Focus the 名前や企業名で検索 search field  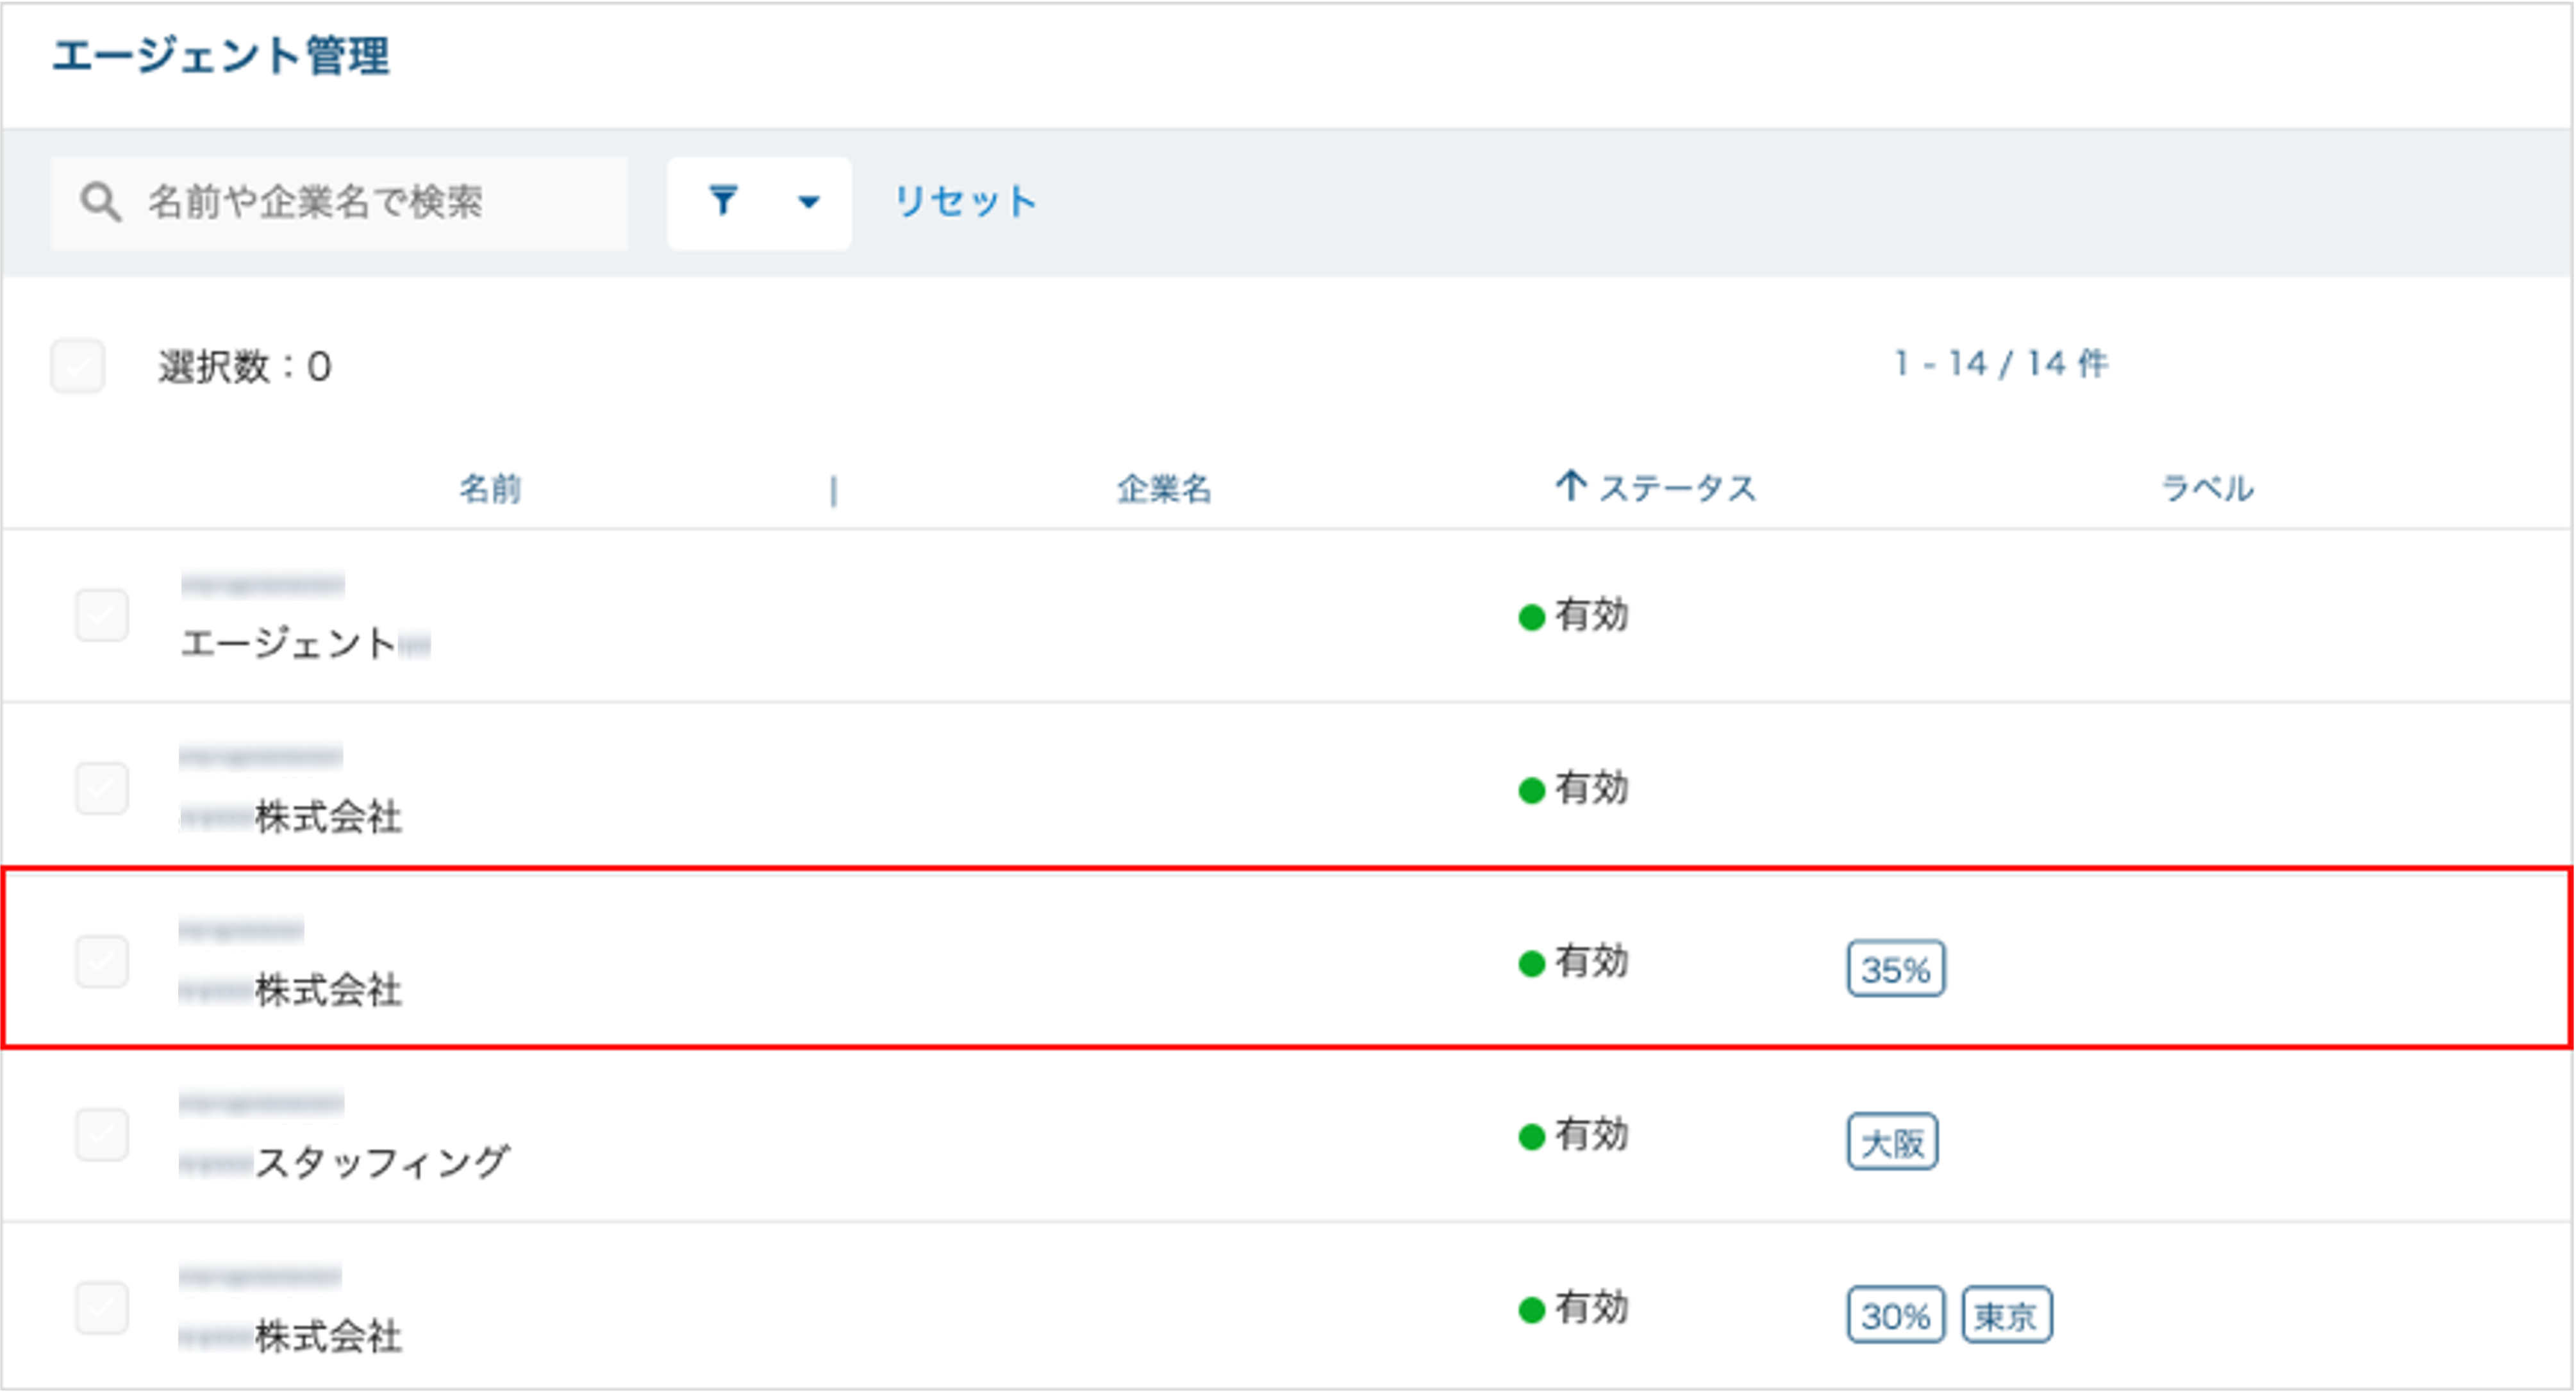click(x=339, y=202)
